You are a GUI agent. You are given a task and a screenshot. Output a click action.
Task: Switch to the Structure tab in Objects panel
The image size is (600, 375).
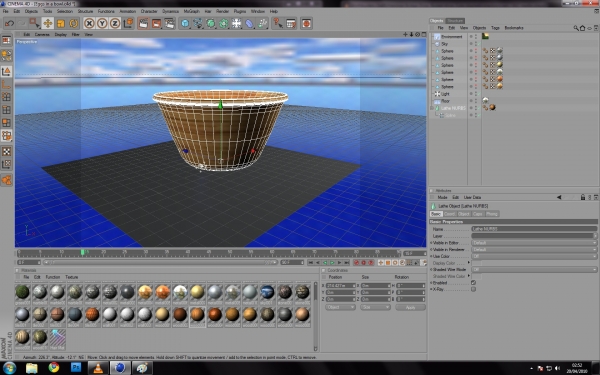click(x=455, y=21)
